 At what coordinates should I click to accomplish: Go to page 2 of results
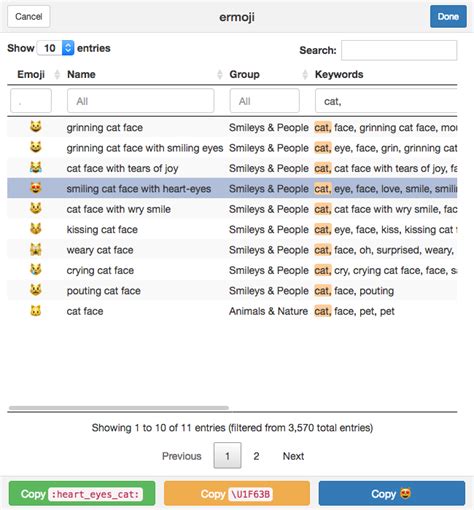pyautogui.click(x=256, y=456)
